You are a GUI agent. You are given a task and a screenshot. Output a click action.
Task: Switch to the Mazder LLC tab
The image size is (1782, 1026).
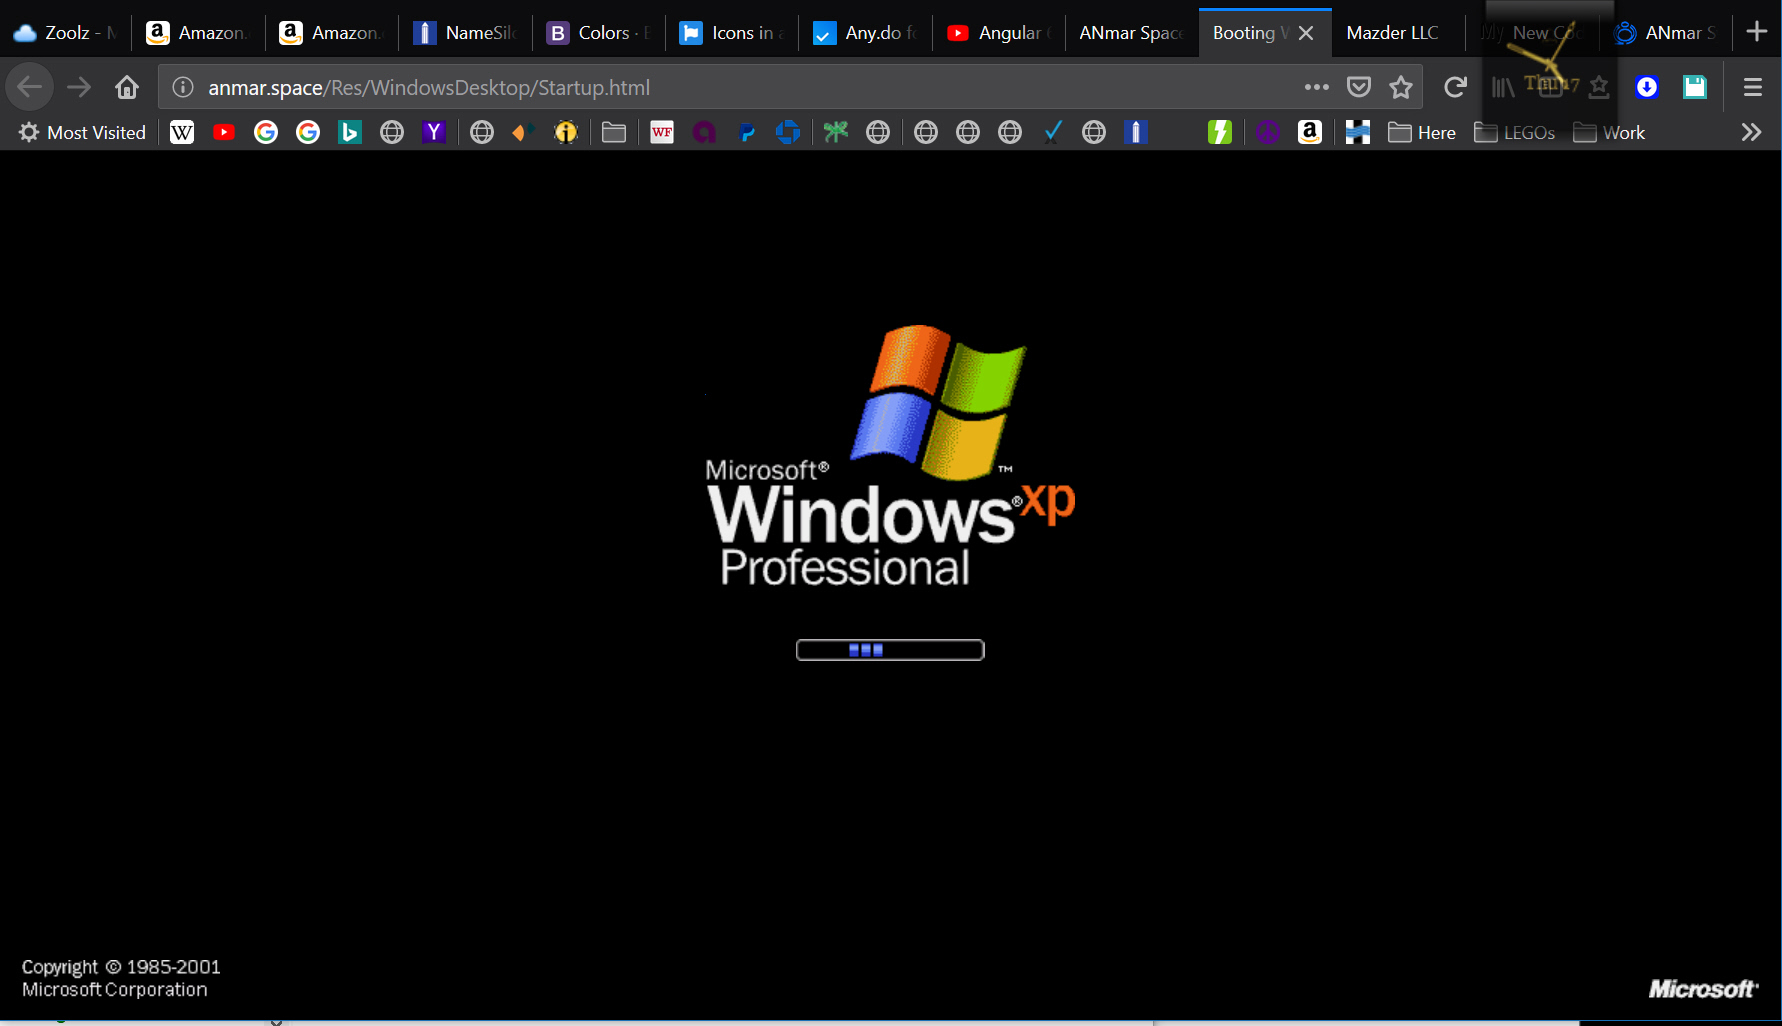pos(1392,33)
